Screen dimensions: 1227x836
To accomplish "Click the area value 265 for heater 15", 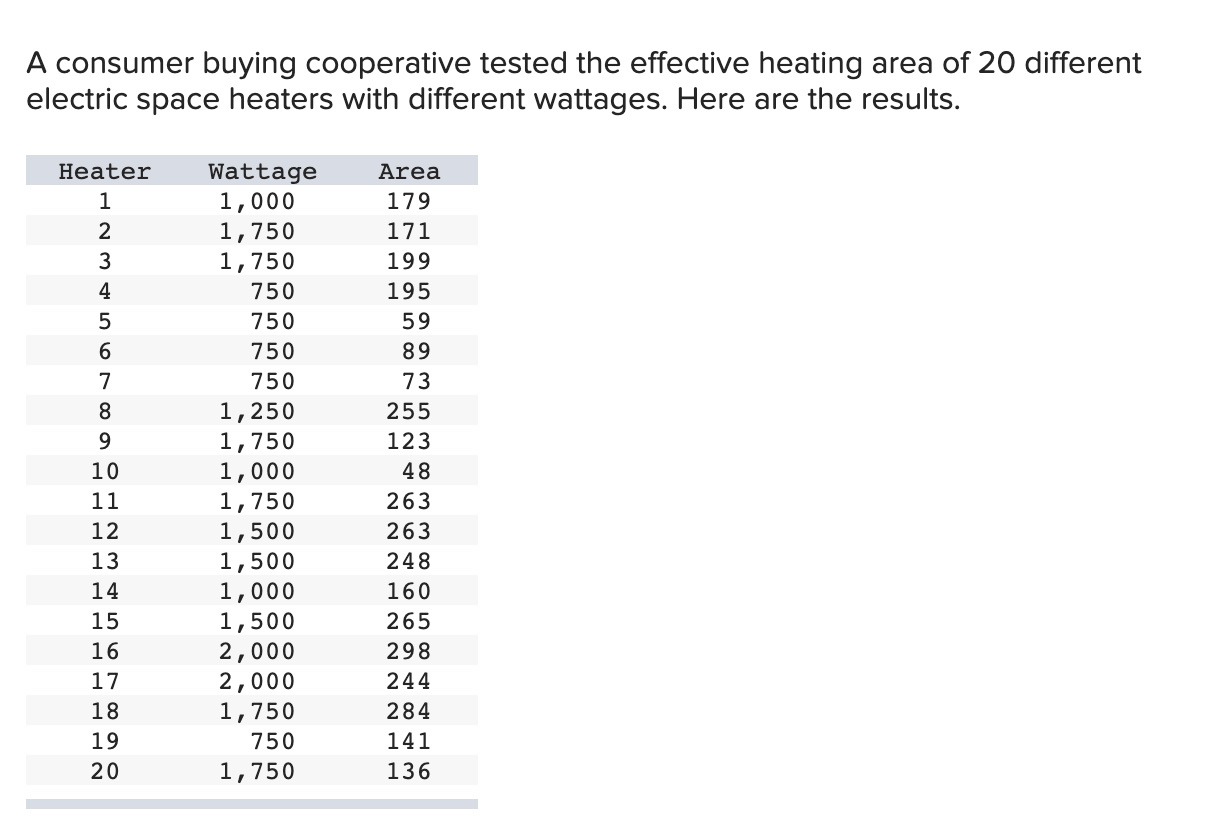I will [409, 621].
